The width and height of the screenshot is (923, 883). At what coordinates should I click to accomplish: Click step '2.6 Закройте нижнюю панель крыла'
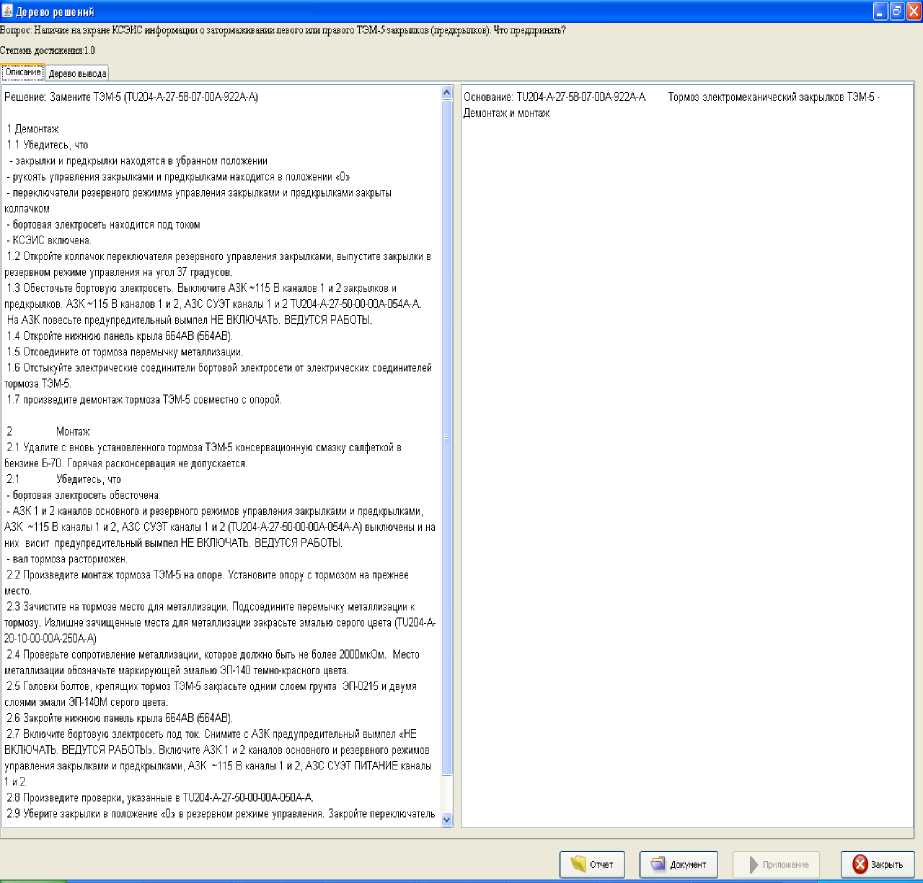pos(119,718)
